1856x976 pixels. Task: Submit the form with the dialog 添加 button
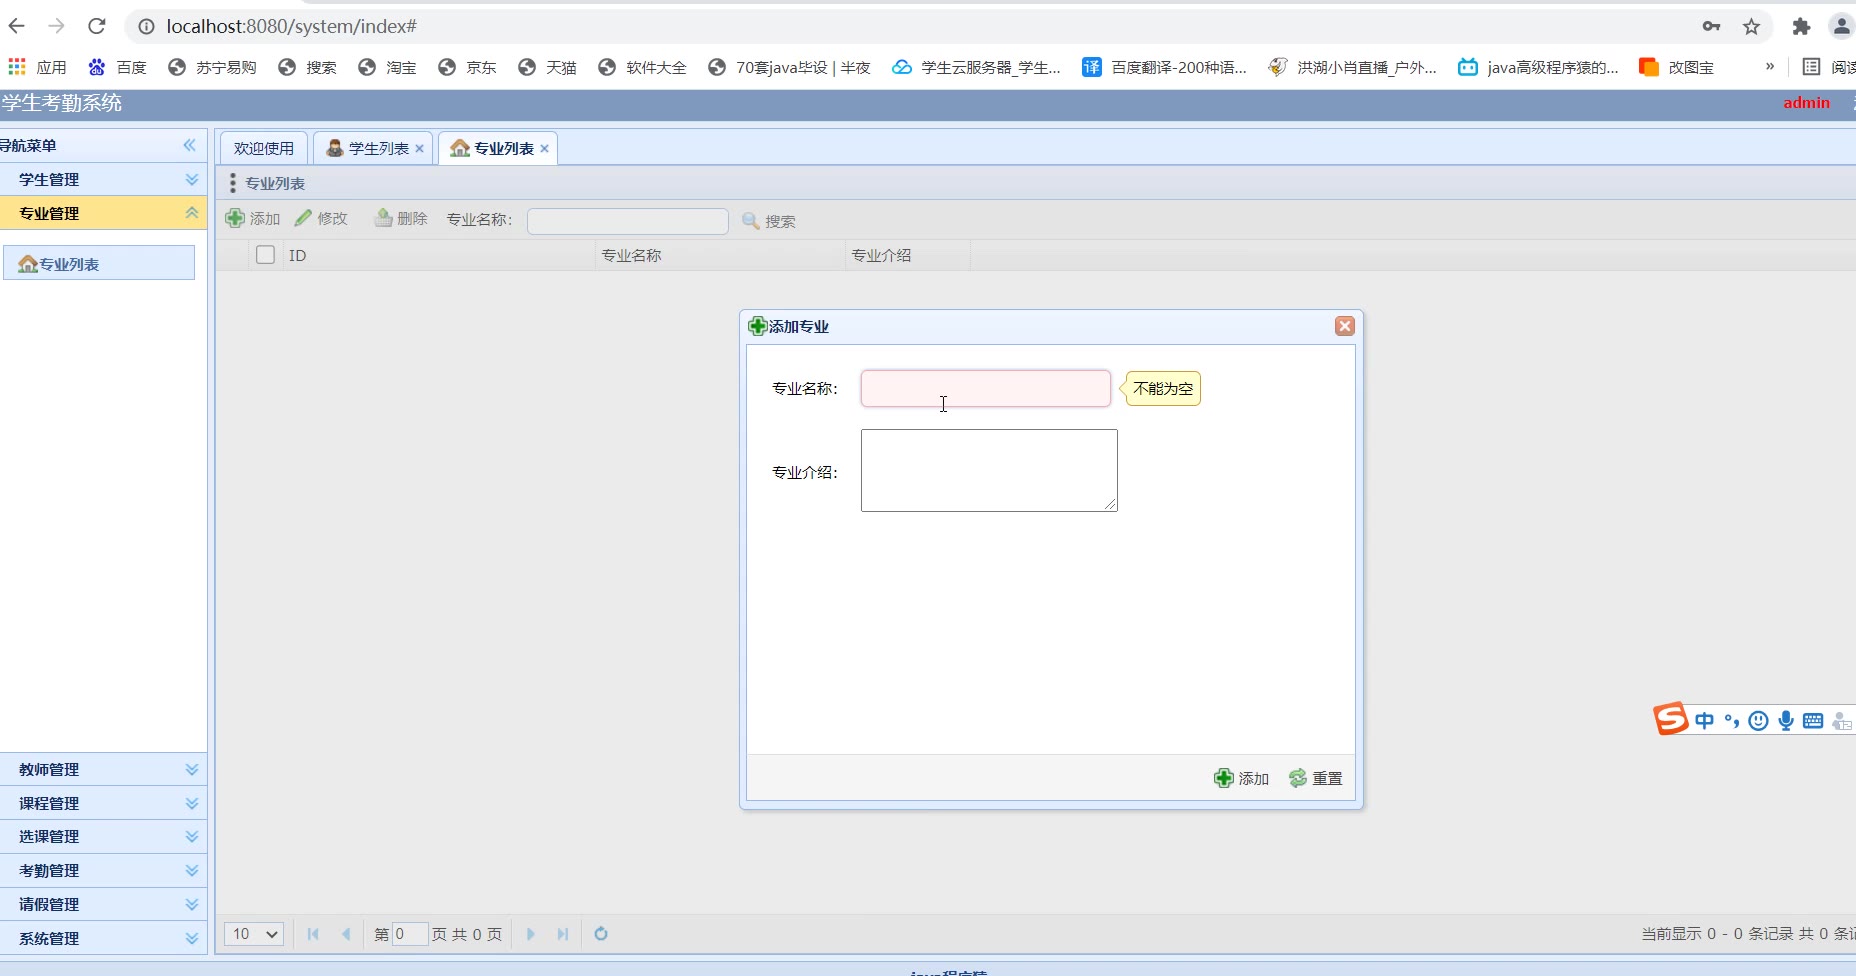click(1241, 778)
